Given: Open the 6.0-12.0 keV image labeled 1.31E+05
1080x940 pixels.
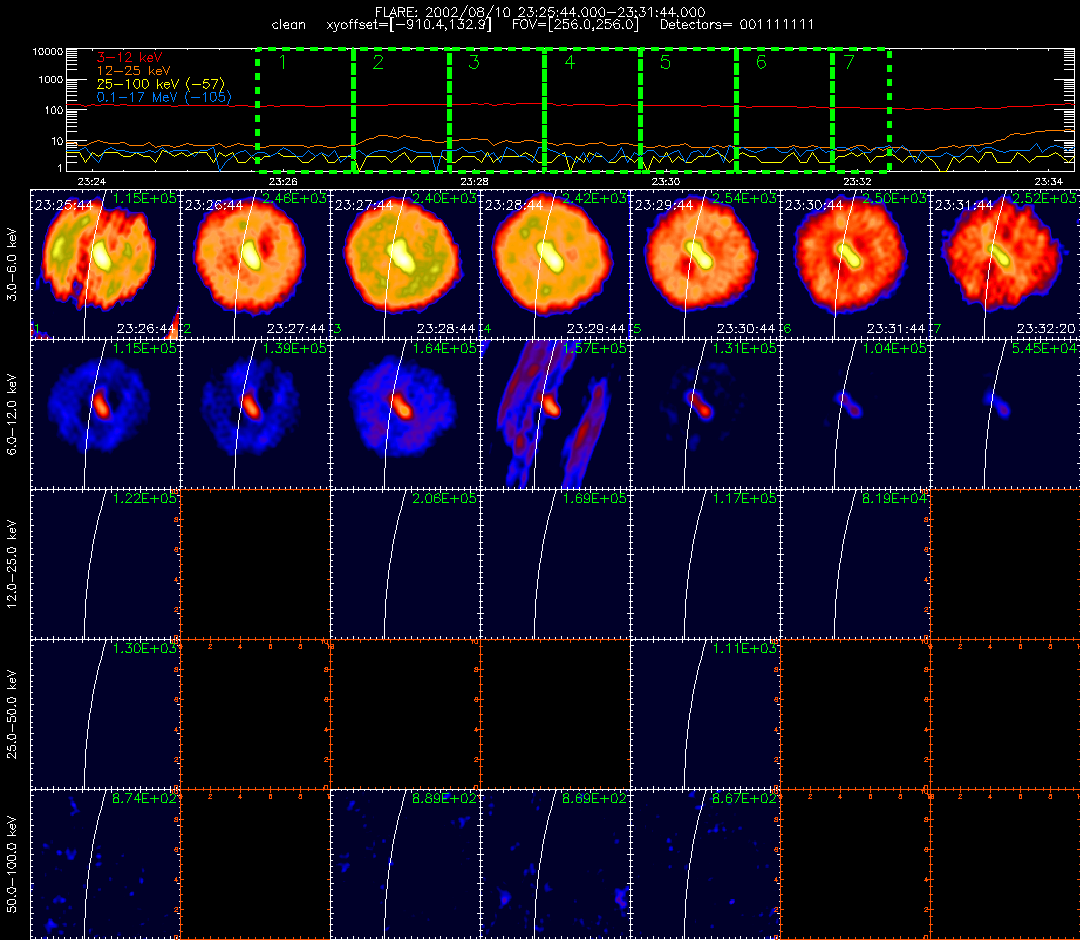Looking at the screenshot, I should (x=705, y=415).
